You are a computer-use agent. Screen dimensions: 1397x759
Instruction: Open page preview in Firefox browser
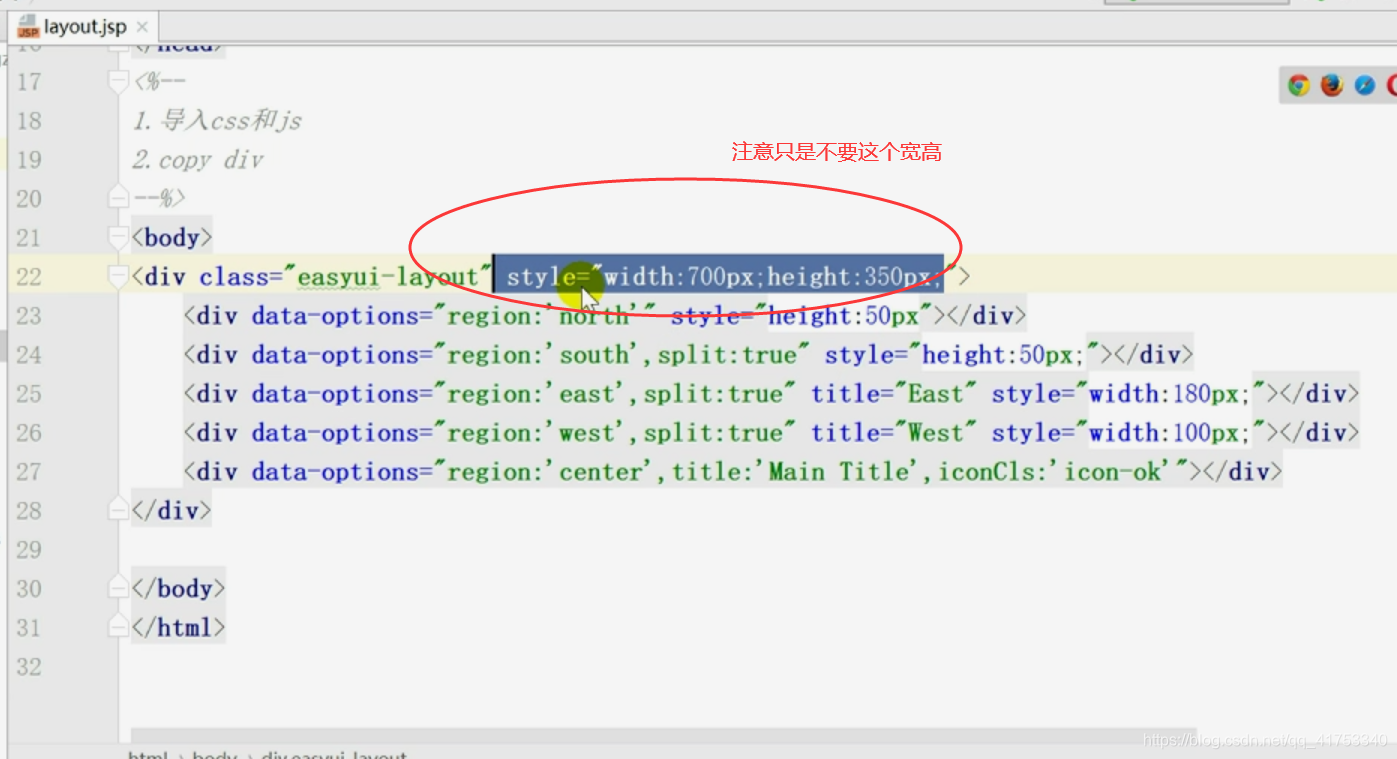1332,85
